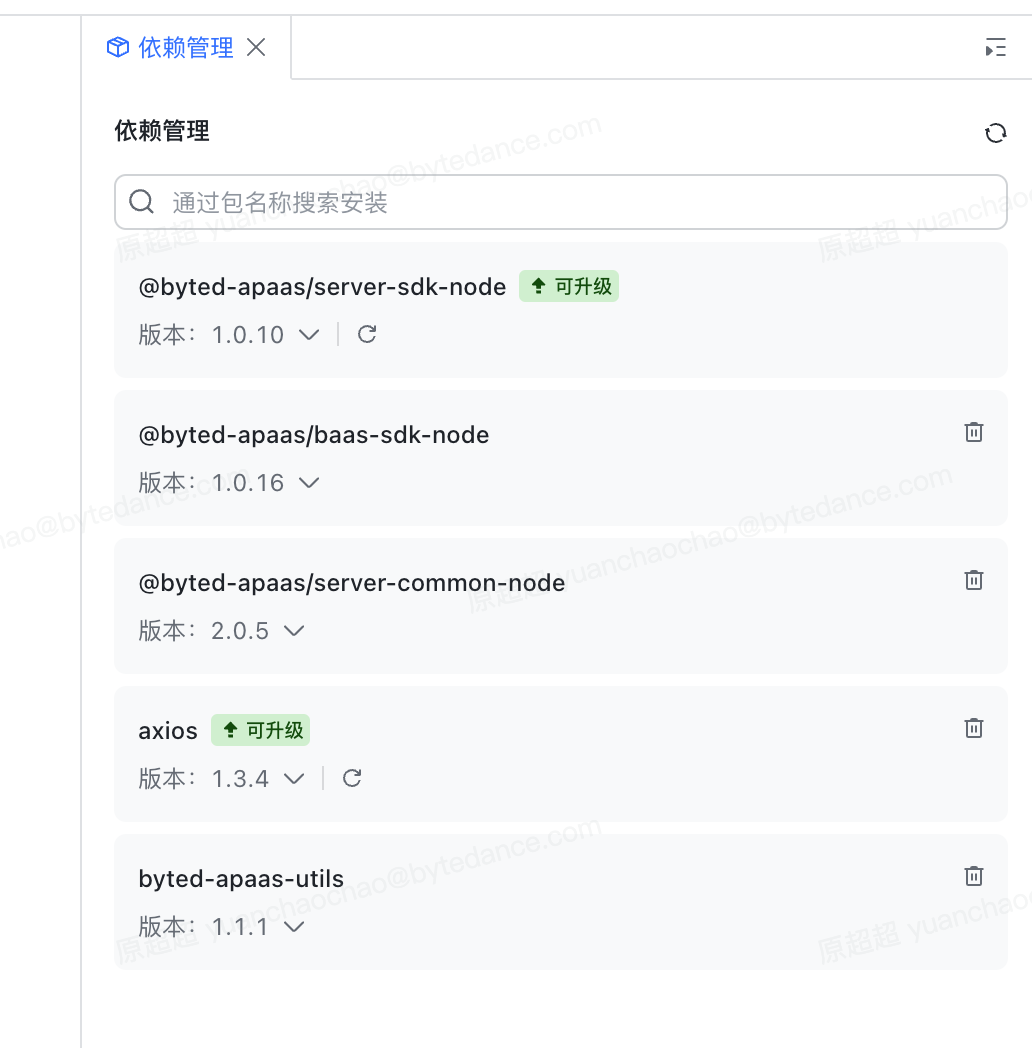Select the 依赖管理 tab
Screen dimensions: 1032x1048
click(186, 47)
